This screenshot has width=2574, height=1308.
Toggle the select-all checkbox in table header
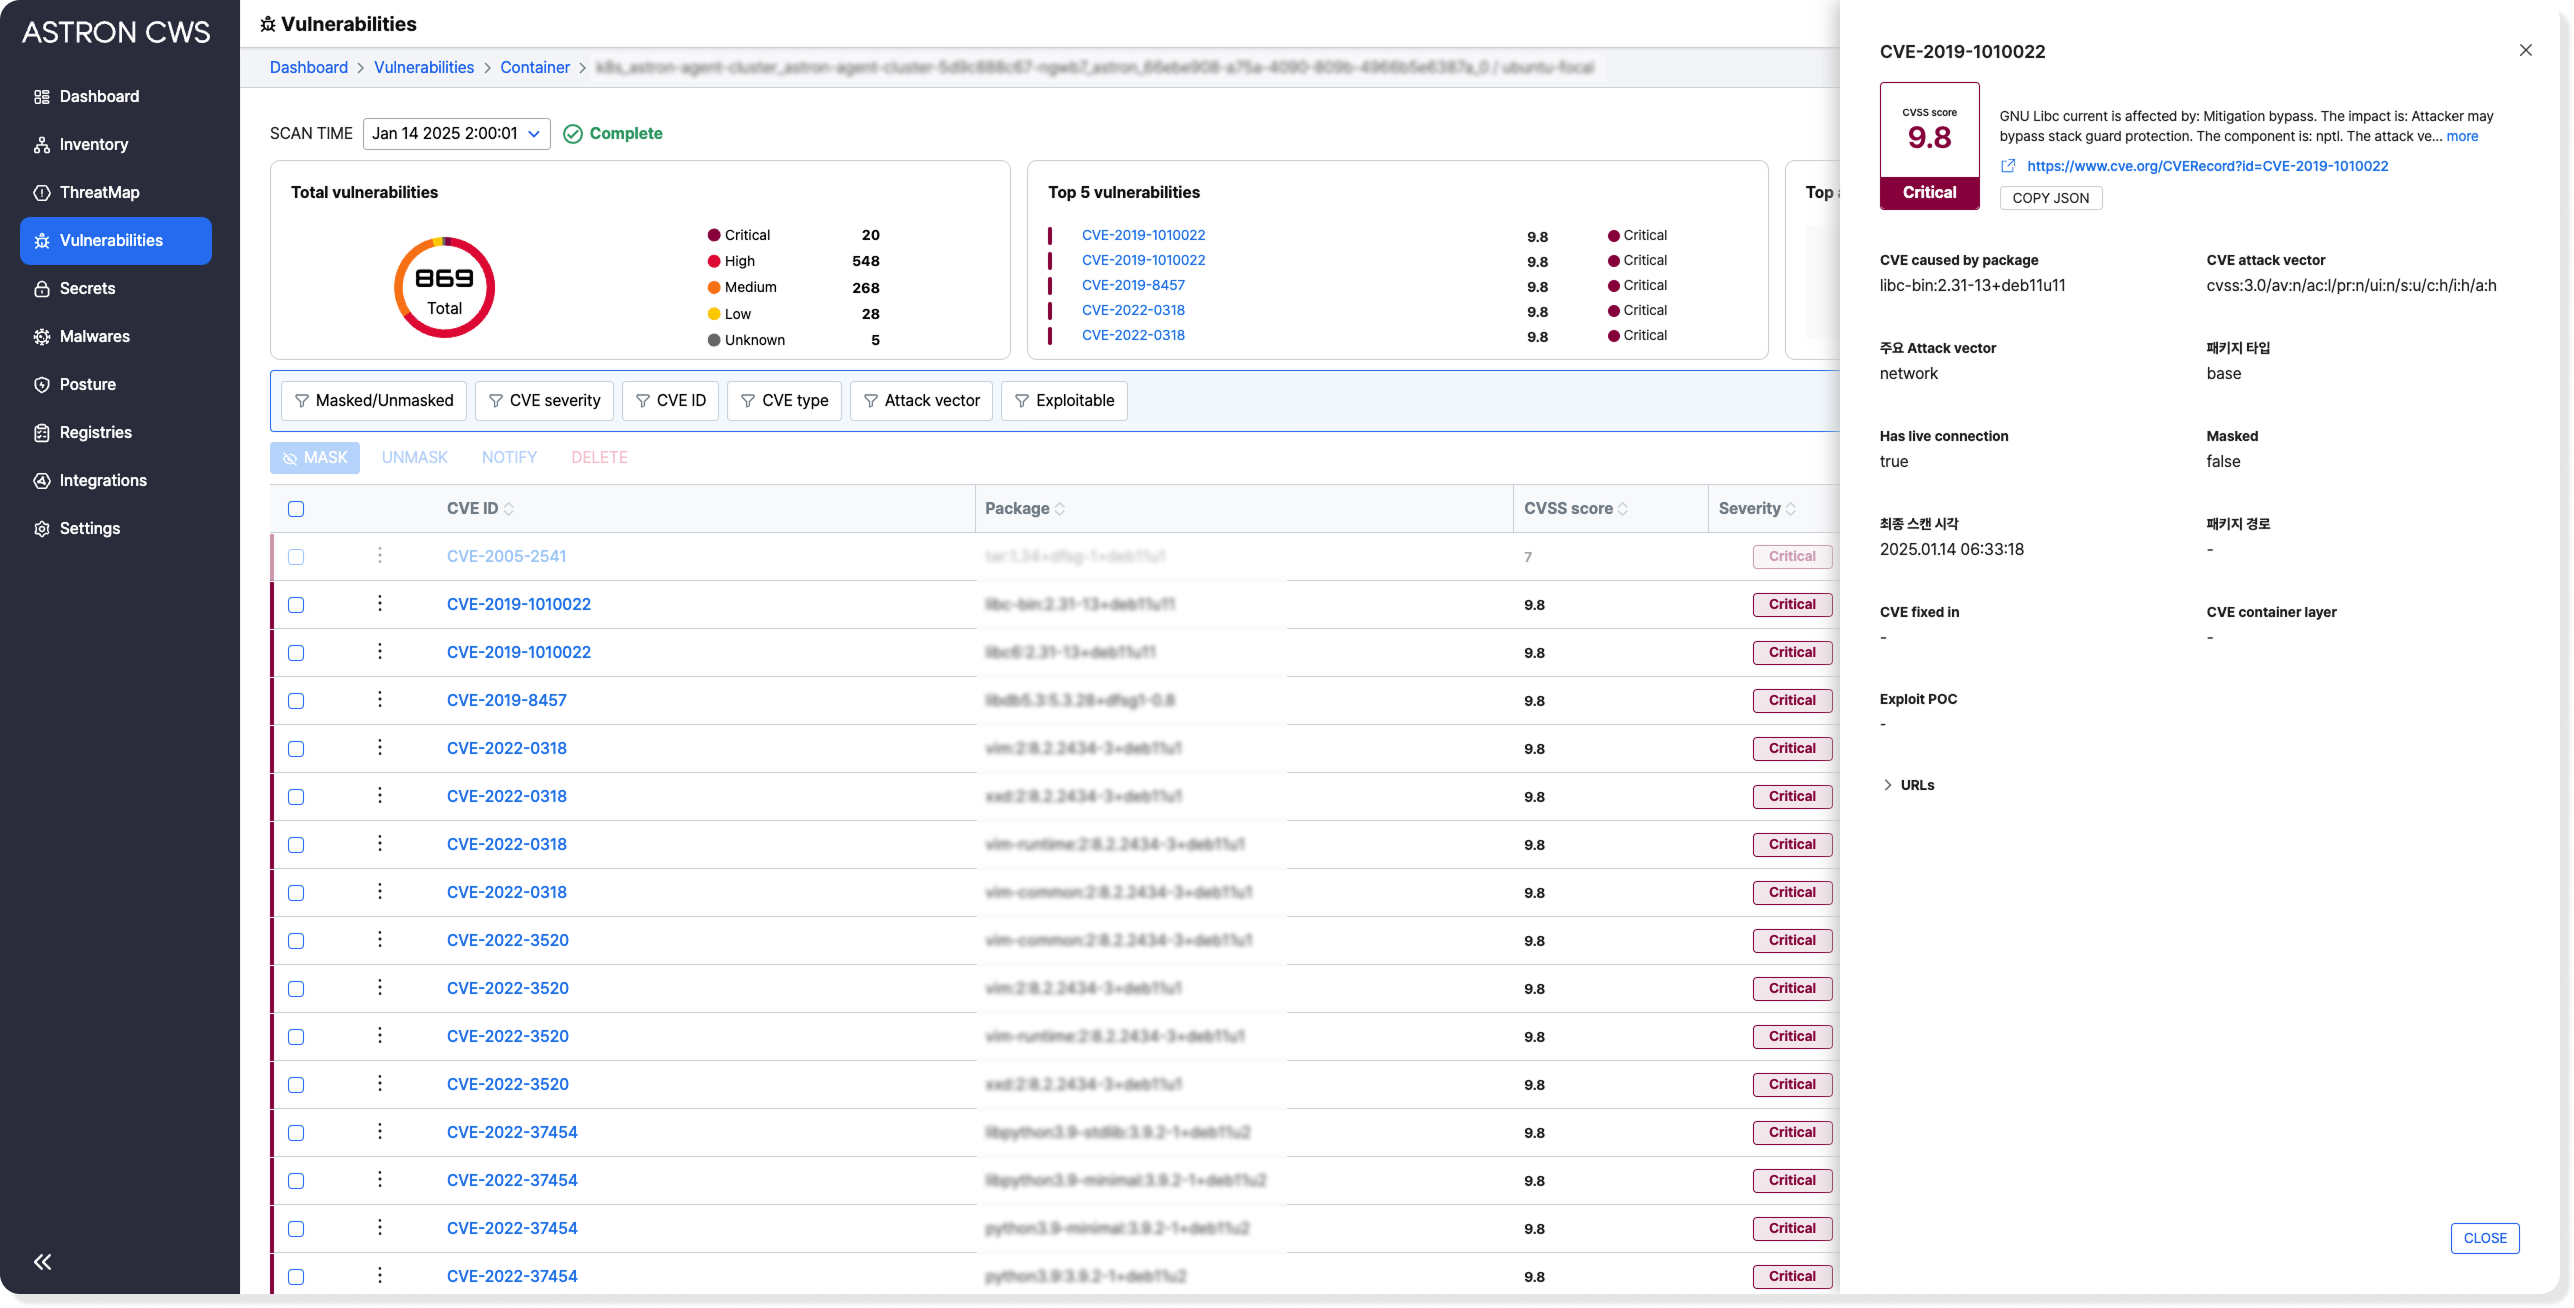tap(296, 509)
